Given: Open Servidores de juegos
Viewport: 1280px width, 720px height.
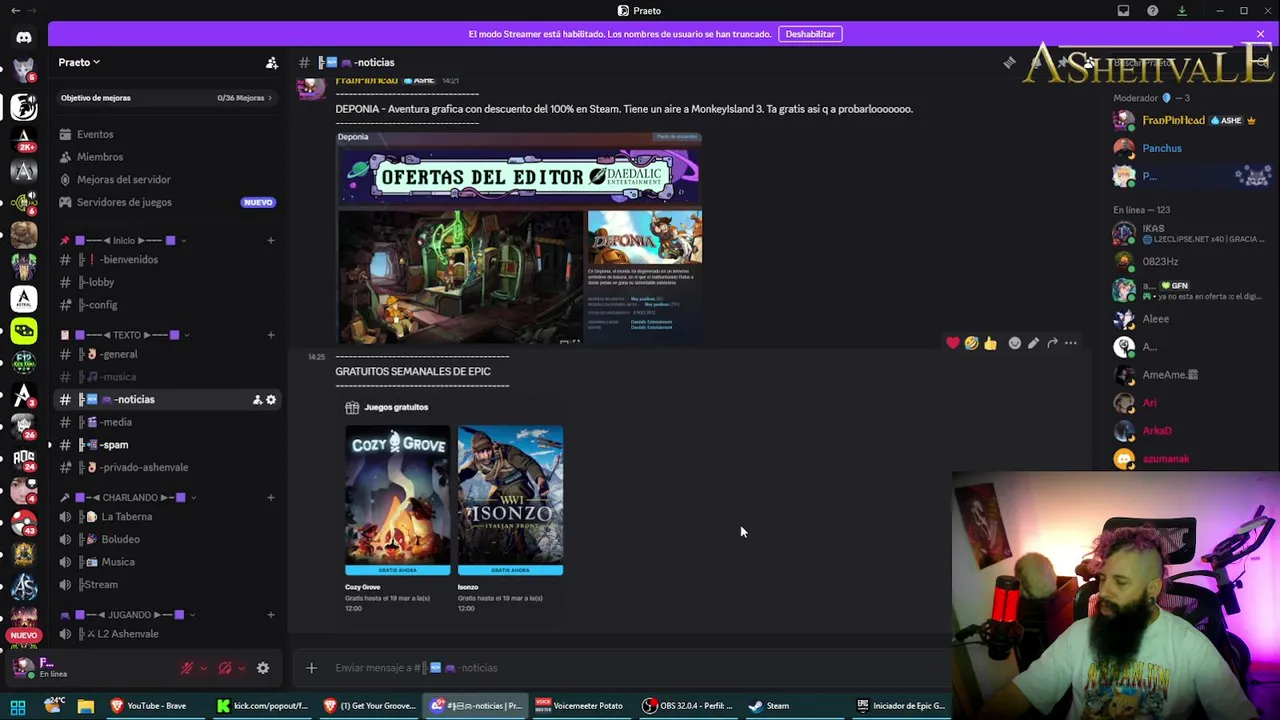Looking at the screenshot, I should 124,203.
